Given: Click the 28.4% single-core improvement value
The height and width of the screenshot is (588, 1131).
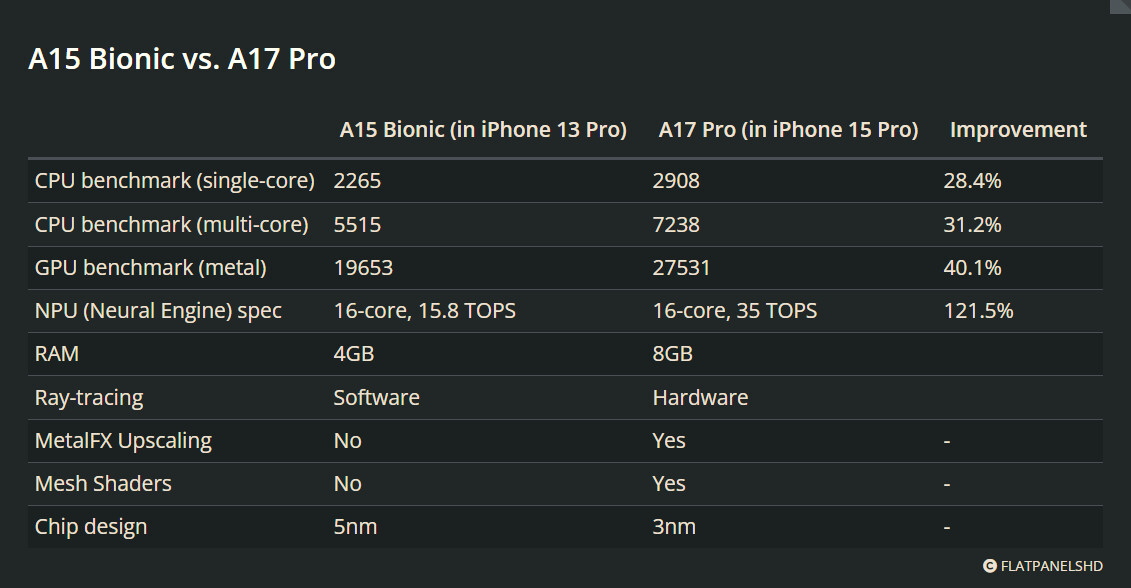Looking at the screenshot, I should [972, 181].
